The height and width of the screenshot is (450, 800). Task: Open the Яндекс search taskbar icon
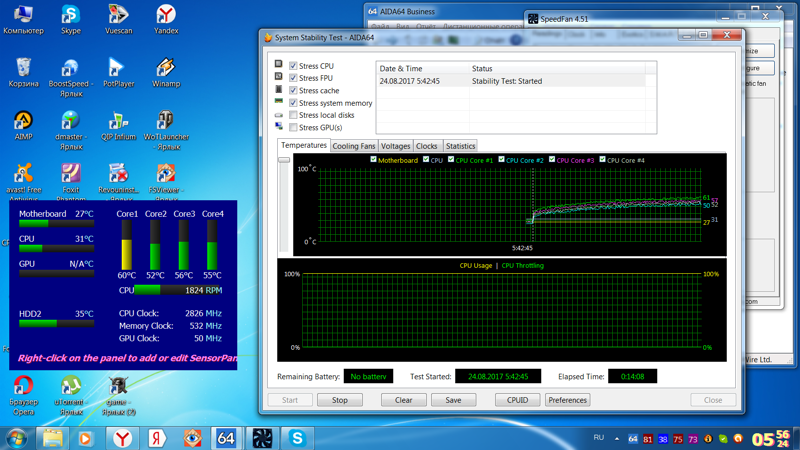(157, 438)
